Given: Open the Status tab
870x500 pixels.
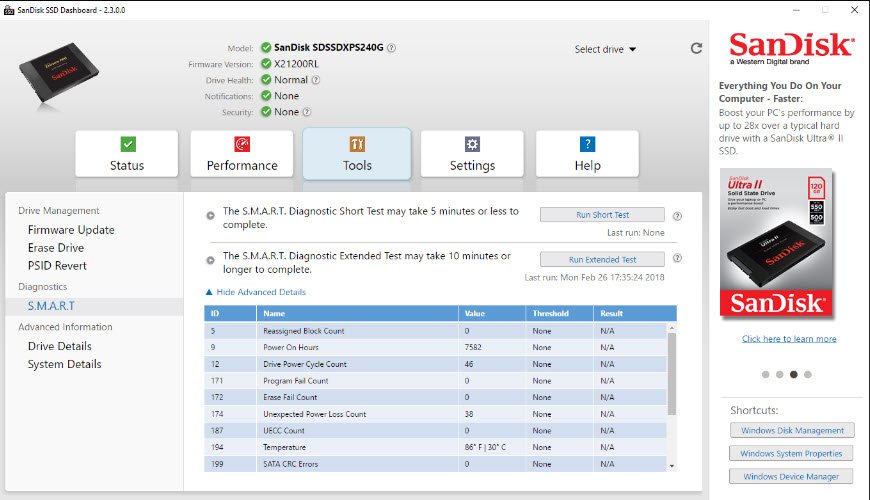Looking at the screenshot, I should tap(127, 154).
